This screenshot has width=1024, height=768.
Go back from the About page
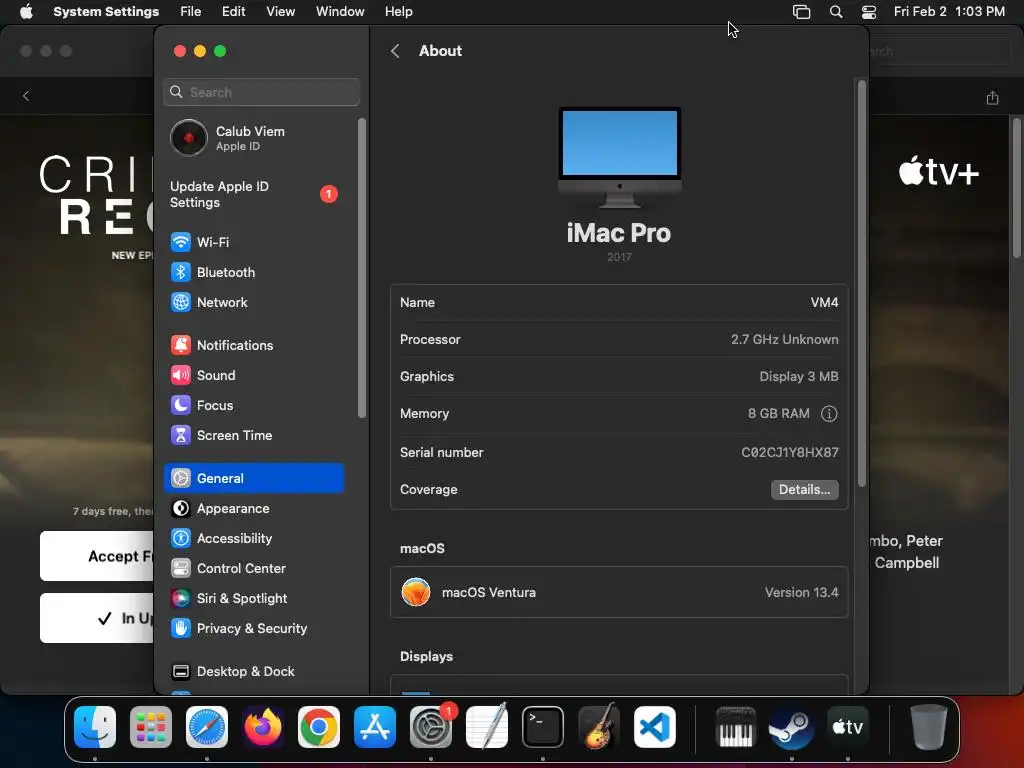coord(395,51)
